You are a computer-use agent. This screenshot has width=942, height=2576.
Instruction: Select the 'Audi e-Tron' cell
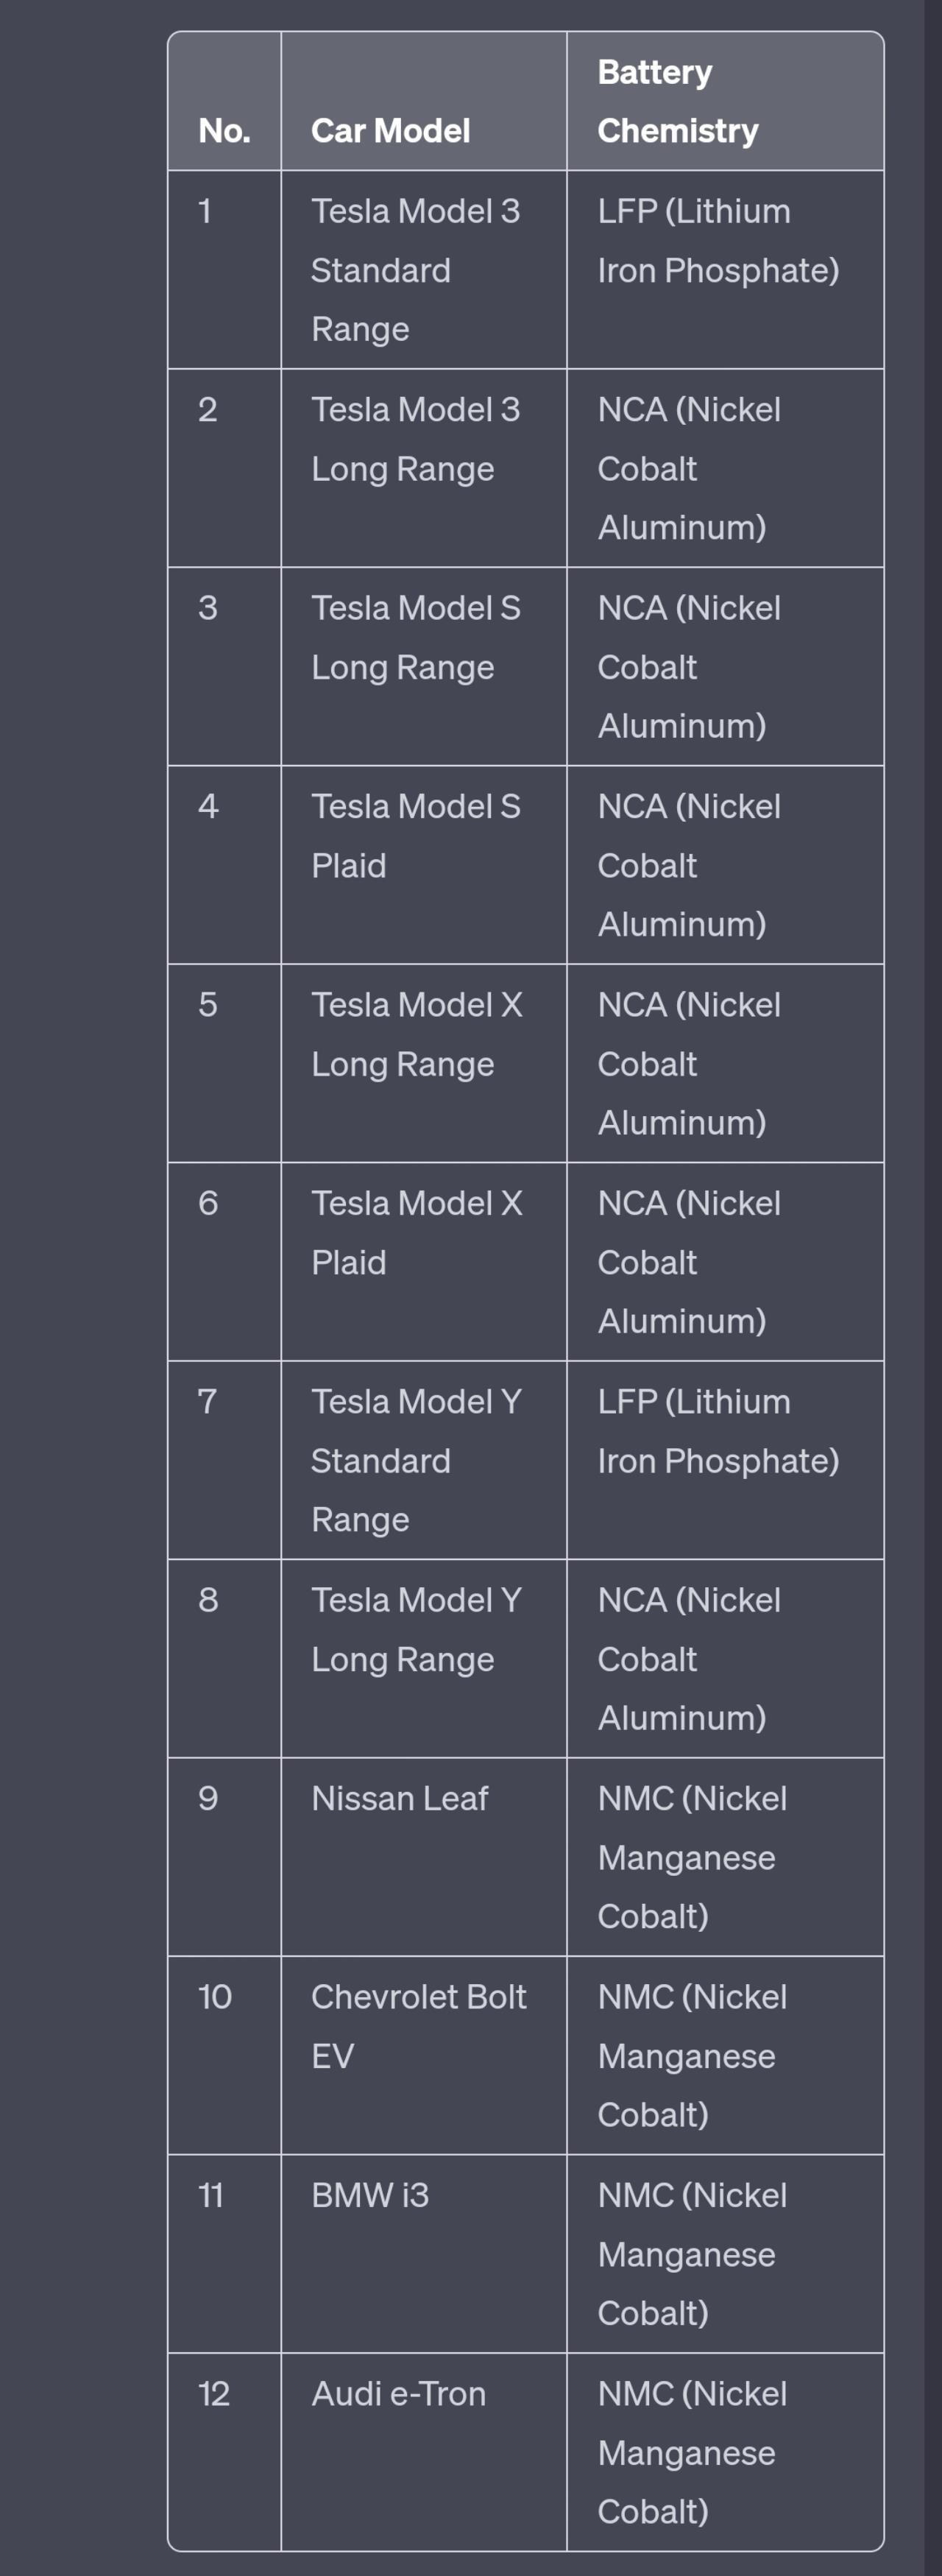point(398,2393)
